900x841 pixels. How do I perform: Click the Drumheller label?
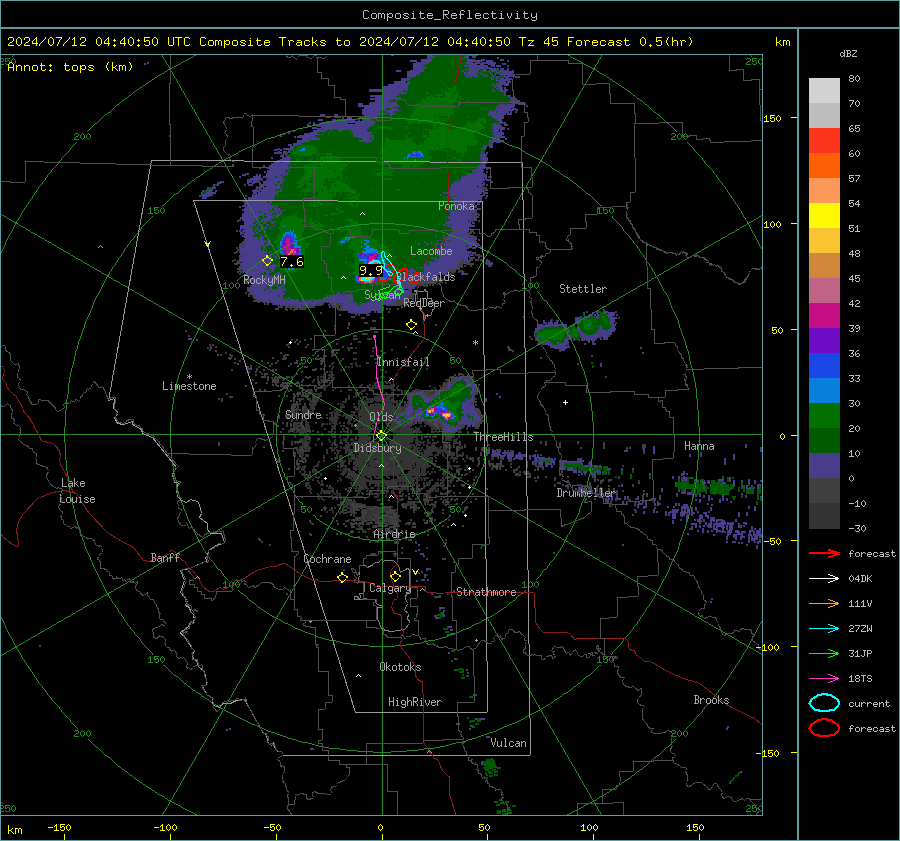coord(587,493)
